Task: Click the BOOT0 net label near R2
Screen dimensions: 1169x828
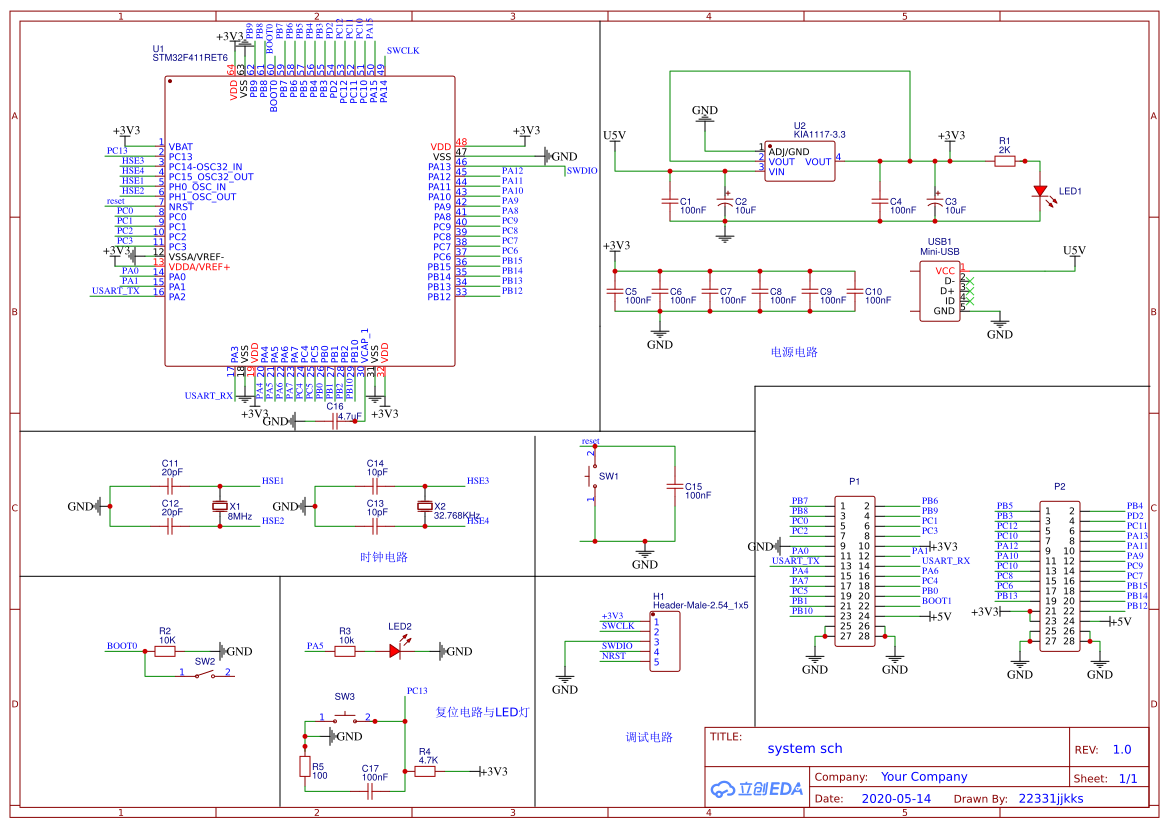Action: click(x=122, y=645)
